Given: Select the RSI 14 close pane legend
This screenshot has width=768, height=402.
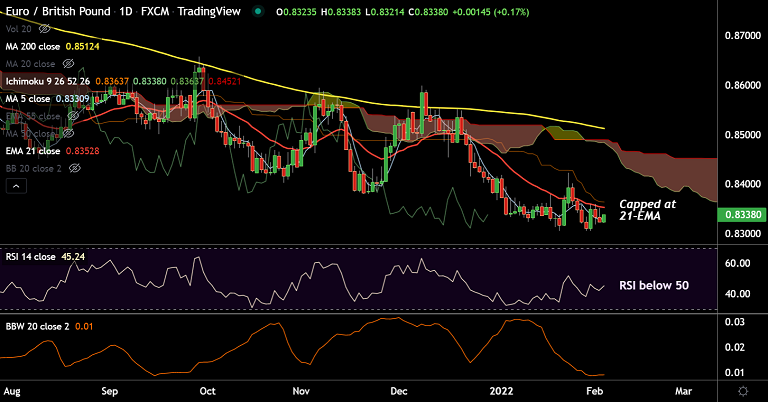Looking at the screenshot, I should pyautogui.click(x=30, y=257).
